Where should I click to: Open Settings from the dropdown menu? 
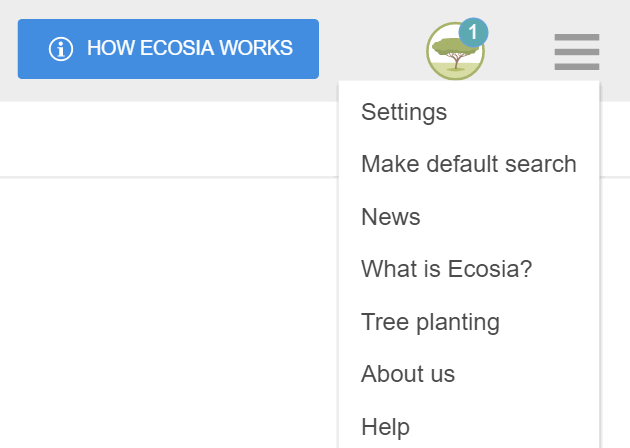(404, 112)
